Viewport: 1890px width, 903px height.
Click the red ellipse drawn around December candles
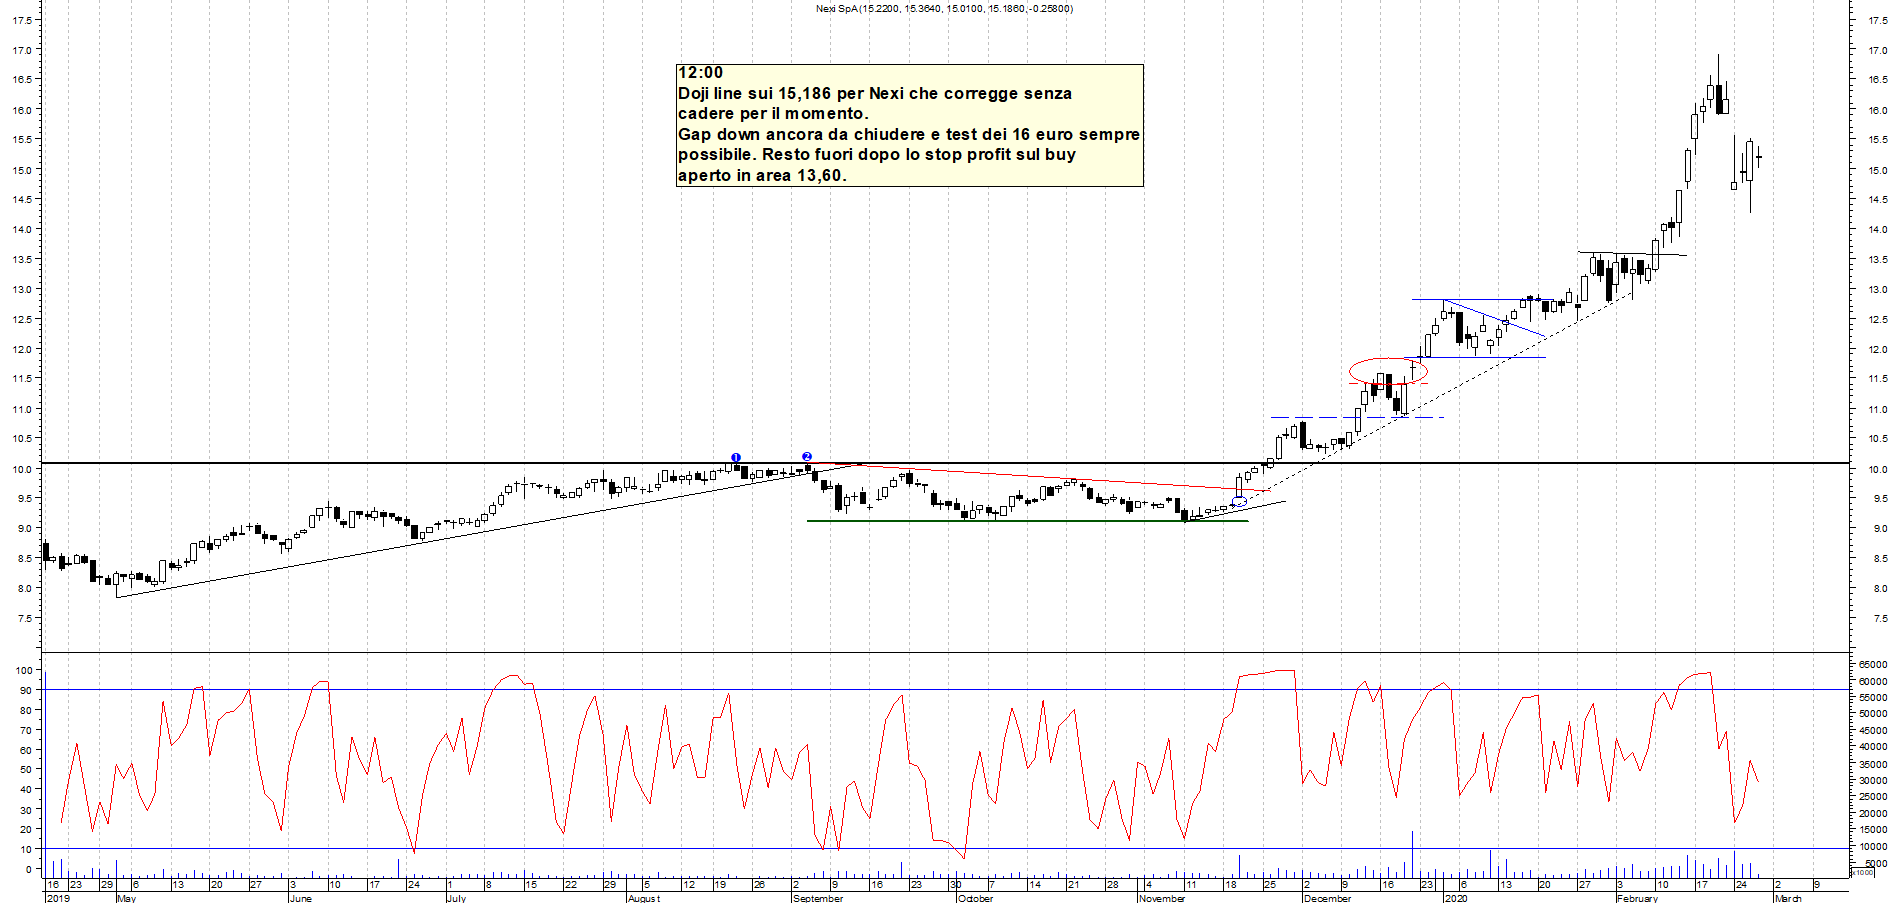pos(1388,371)
